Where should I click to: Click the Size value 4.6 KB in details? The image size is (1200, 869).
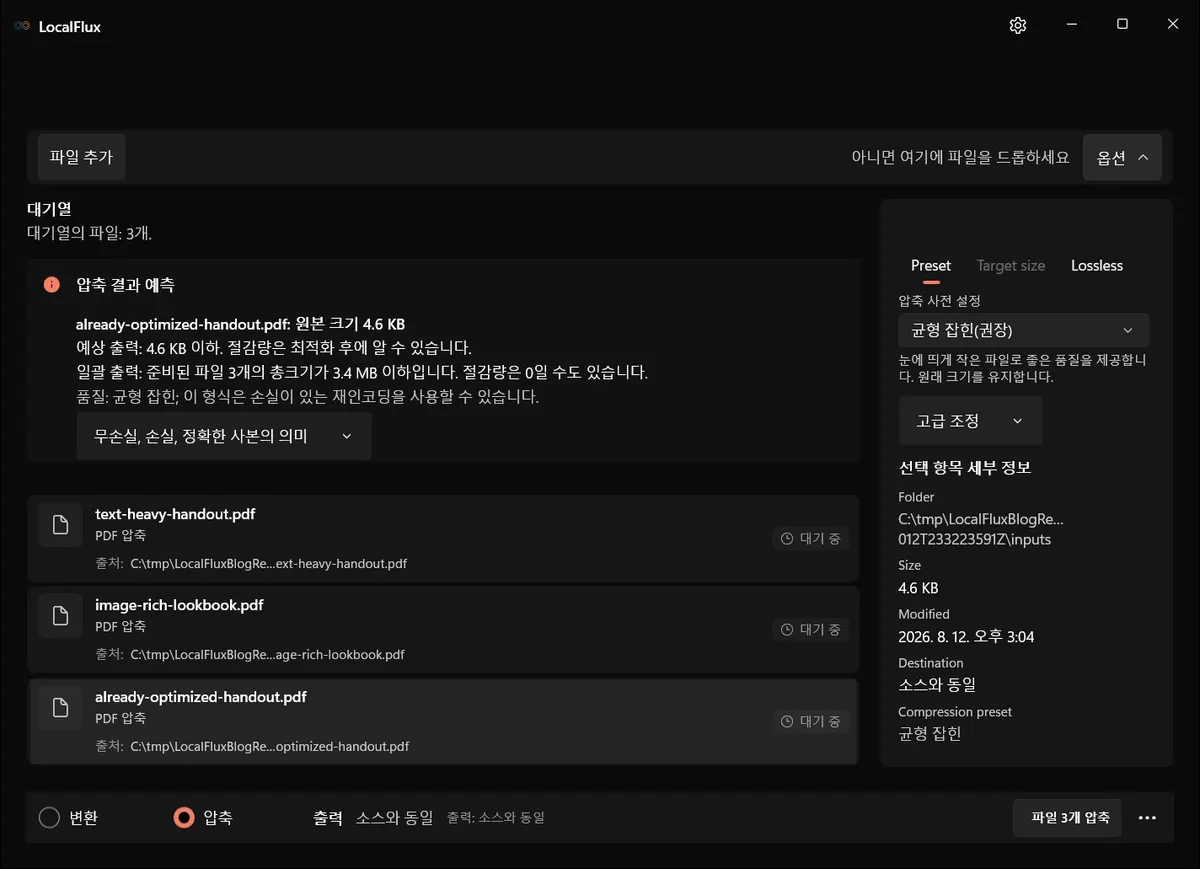click(x=918, y=588)
